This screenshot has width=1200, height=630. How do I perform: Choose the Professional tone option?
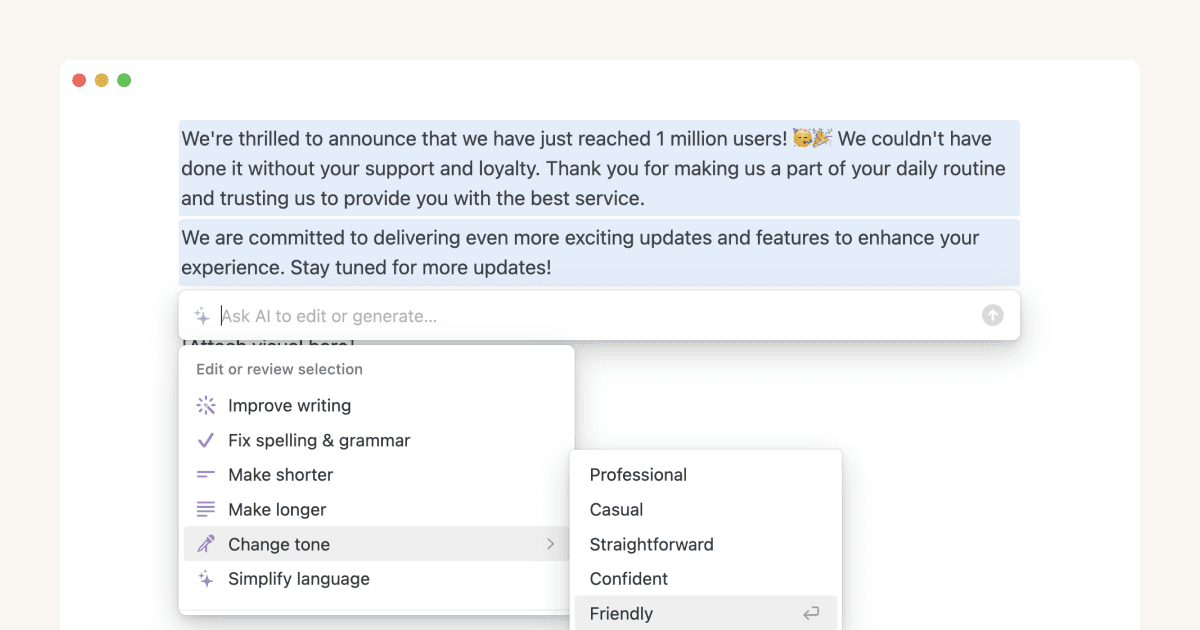639,474
